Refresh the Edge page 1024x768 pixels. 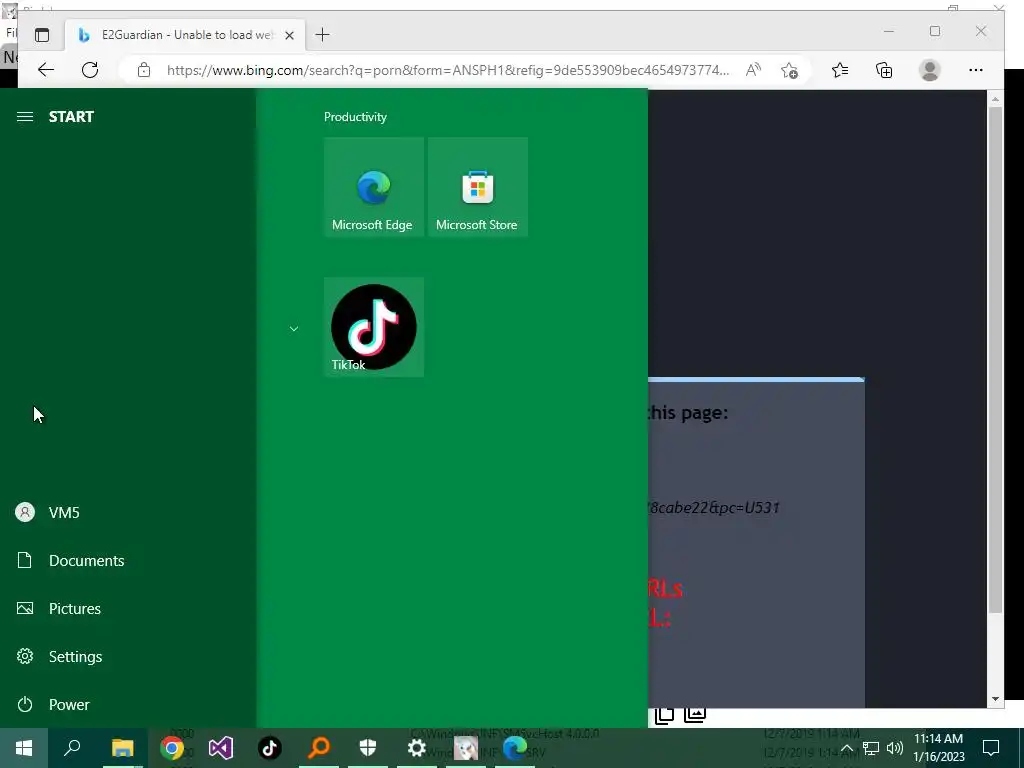90,70
